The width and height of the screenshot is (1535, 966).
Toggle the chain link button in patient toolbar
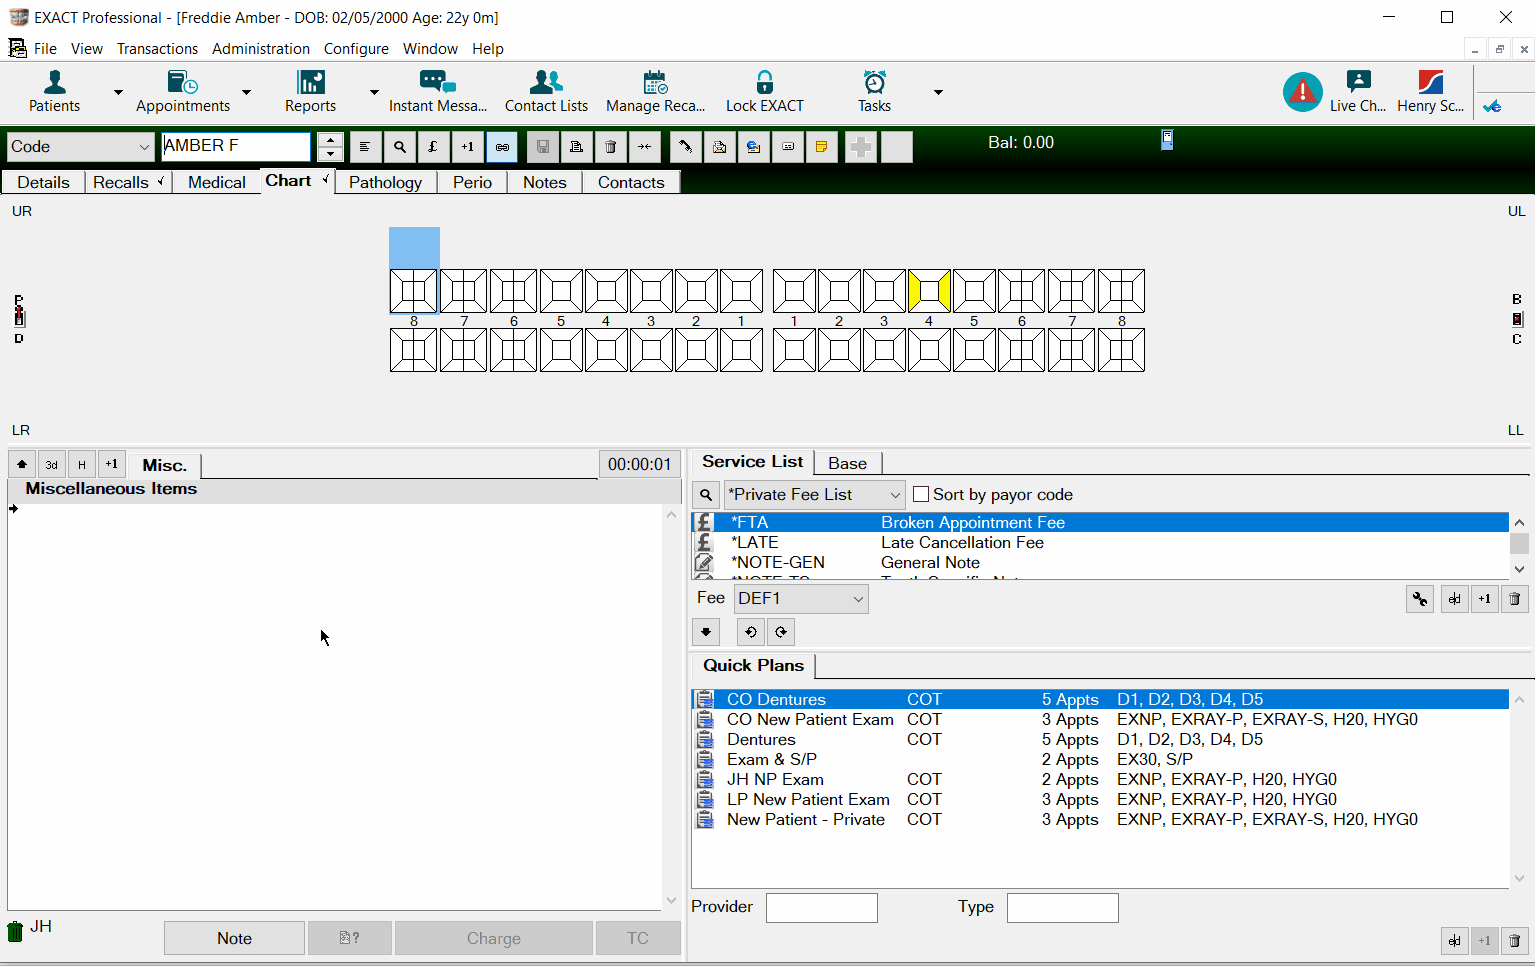point(502,147)
